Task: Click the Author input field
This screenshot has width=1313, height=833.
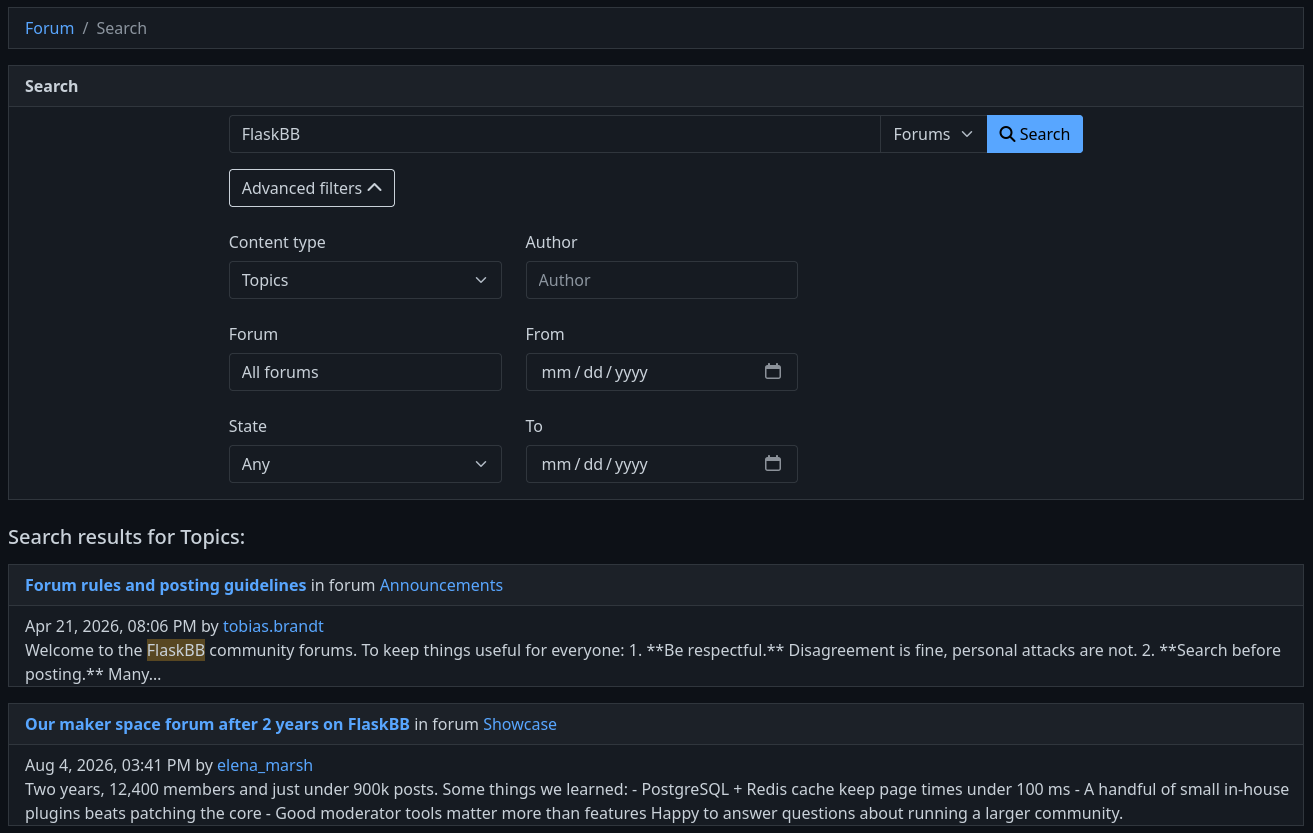Action: 662,280
